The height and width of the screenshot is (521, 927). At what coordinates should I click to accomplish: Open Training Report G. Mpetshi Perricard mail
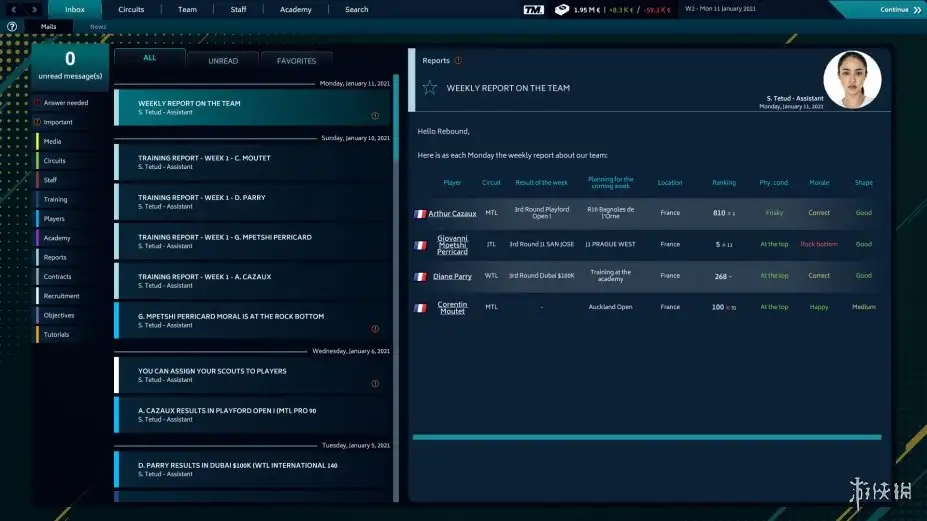(x=253, y=241)
